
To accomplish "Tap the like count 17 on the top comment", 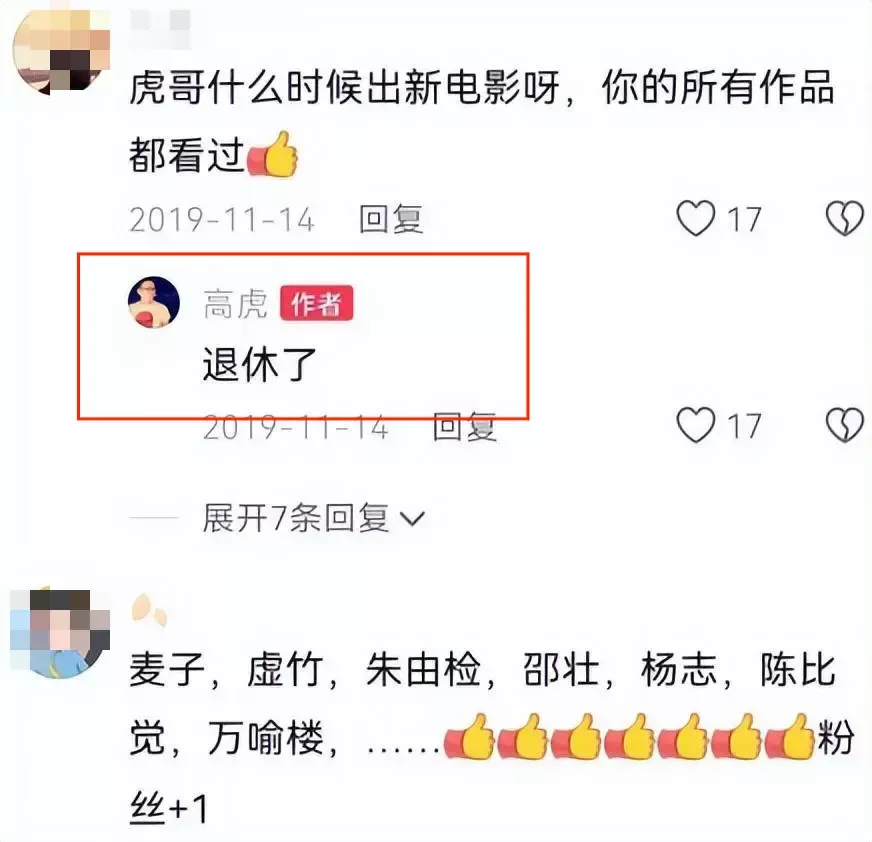I will click(x=744, y=219).
